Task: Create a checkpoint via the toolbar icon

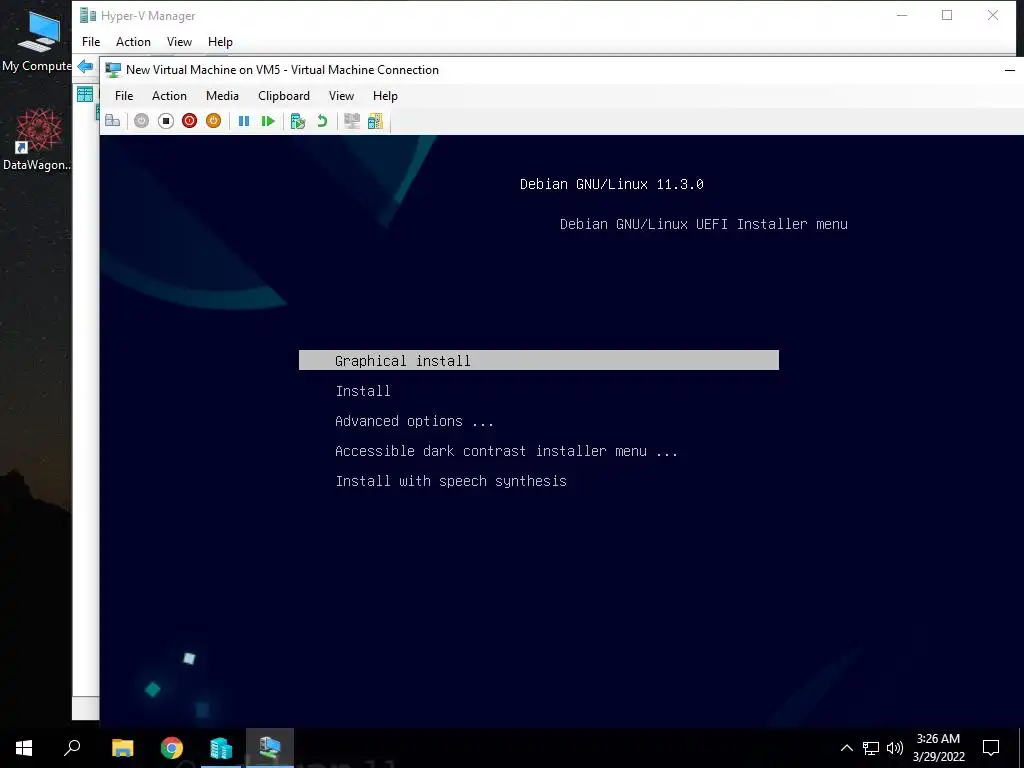Action: pos(298,121)
